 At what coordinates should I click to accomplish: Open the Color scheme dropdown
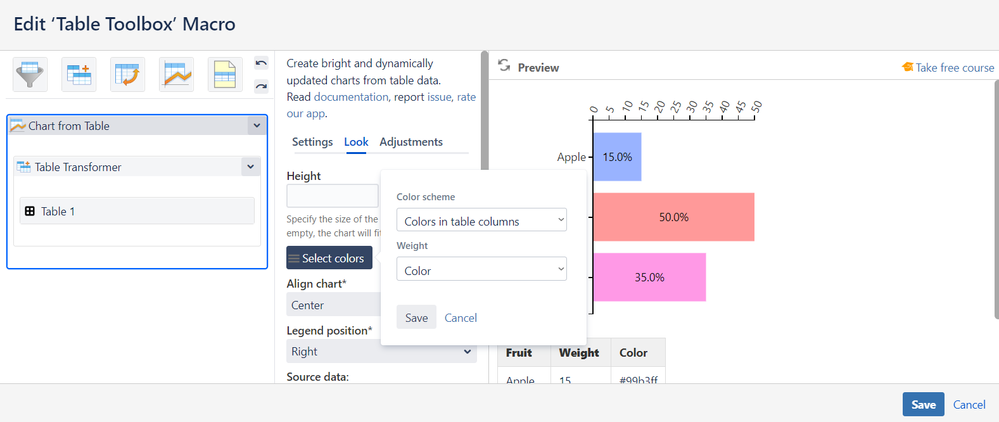tap(481, 221)
